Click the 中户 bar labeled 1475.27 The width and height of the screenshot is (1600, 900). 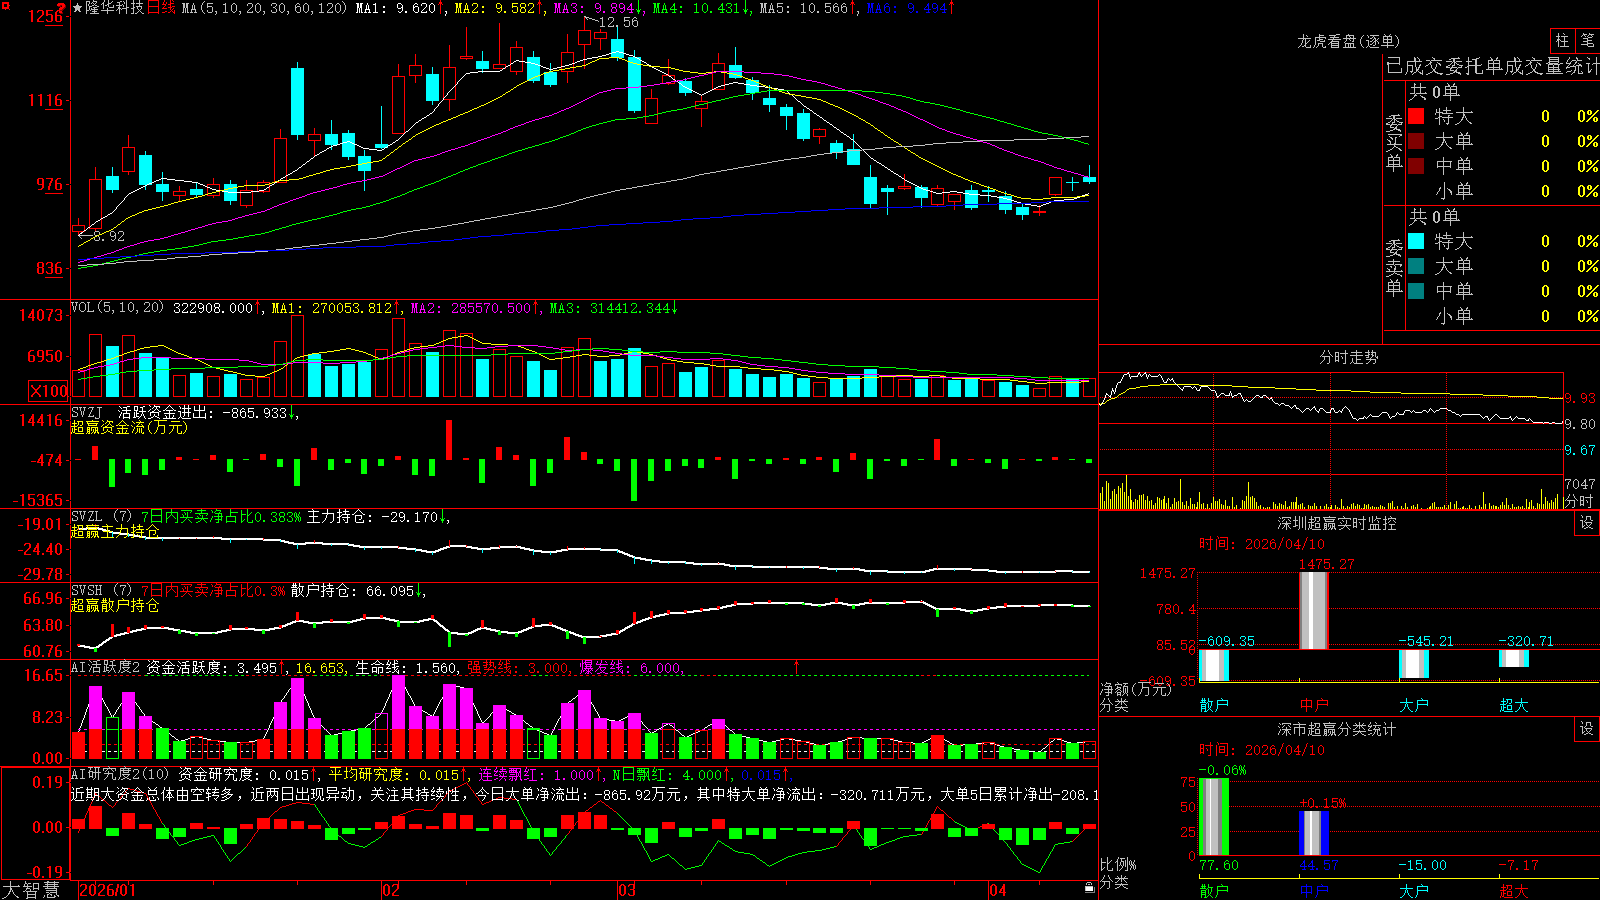(1314, 610)
